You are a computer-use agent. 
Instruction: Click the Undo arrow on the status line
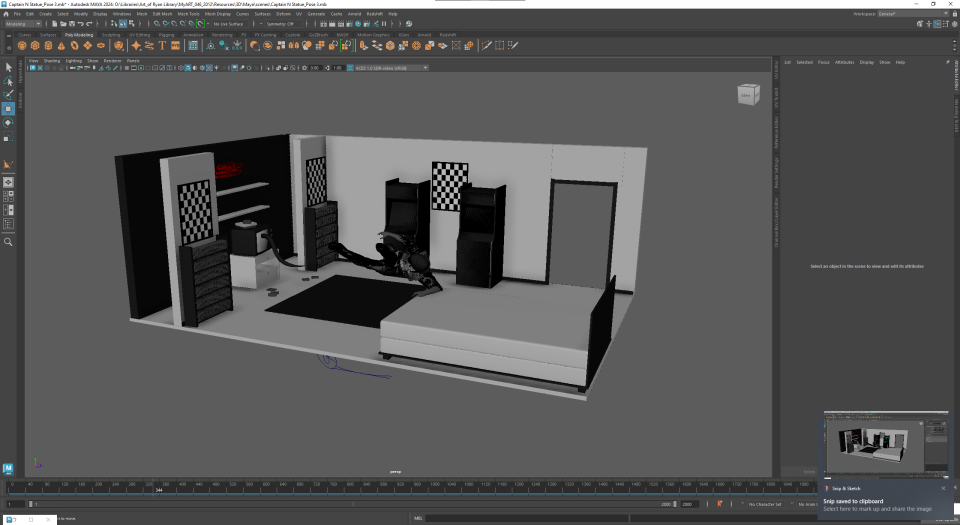coord(80,24)
